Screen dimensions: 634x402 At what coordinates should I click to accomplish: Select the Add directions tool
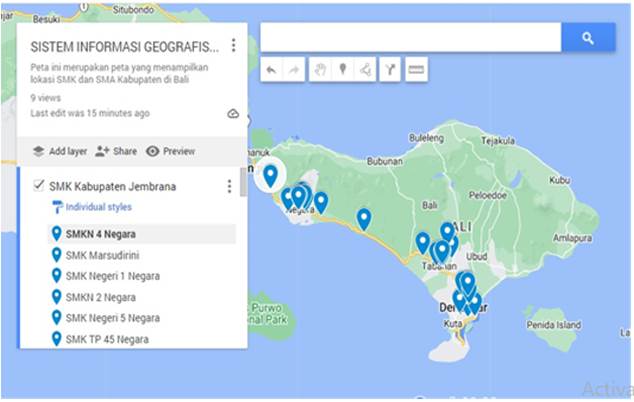390,70
